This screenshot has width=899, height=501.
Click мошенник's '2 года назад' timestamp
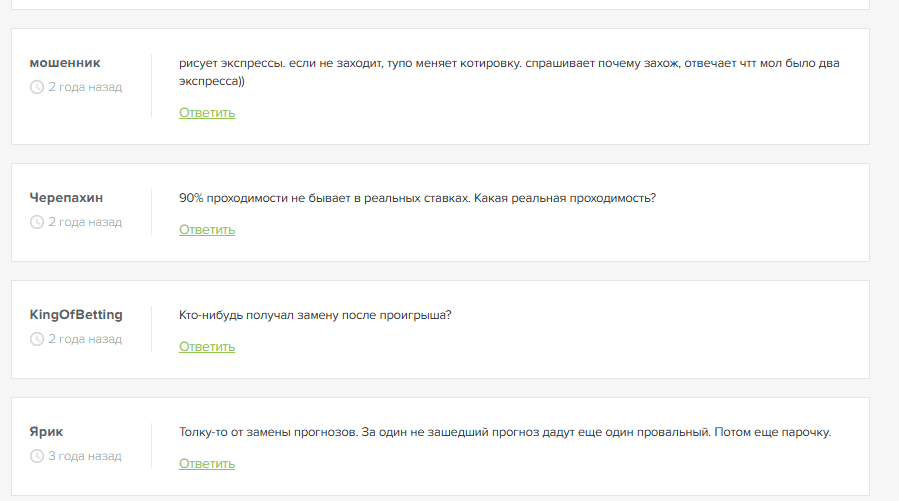[x=85, y=87]
